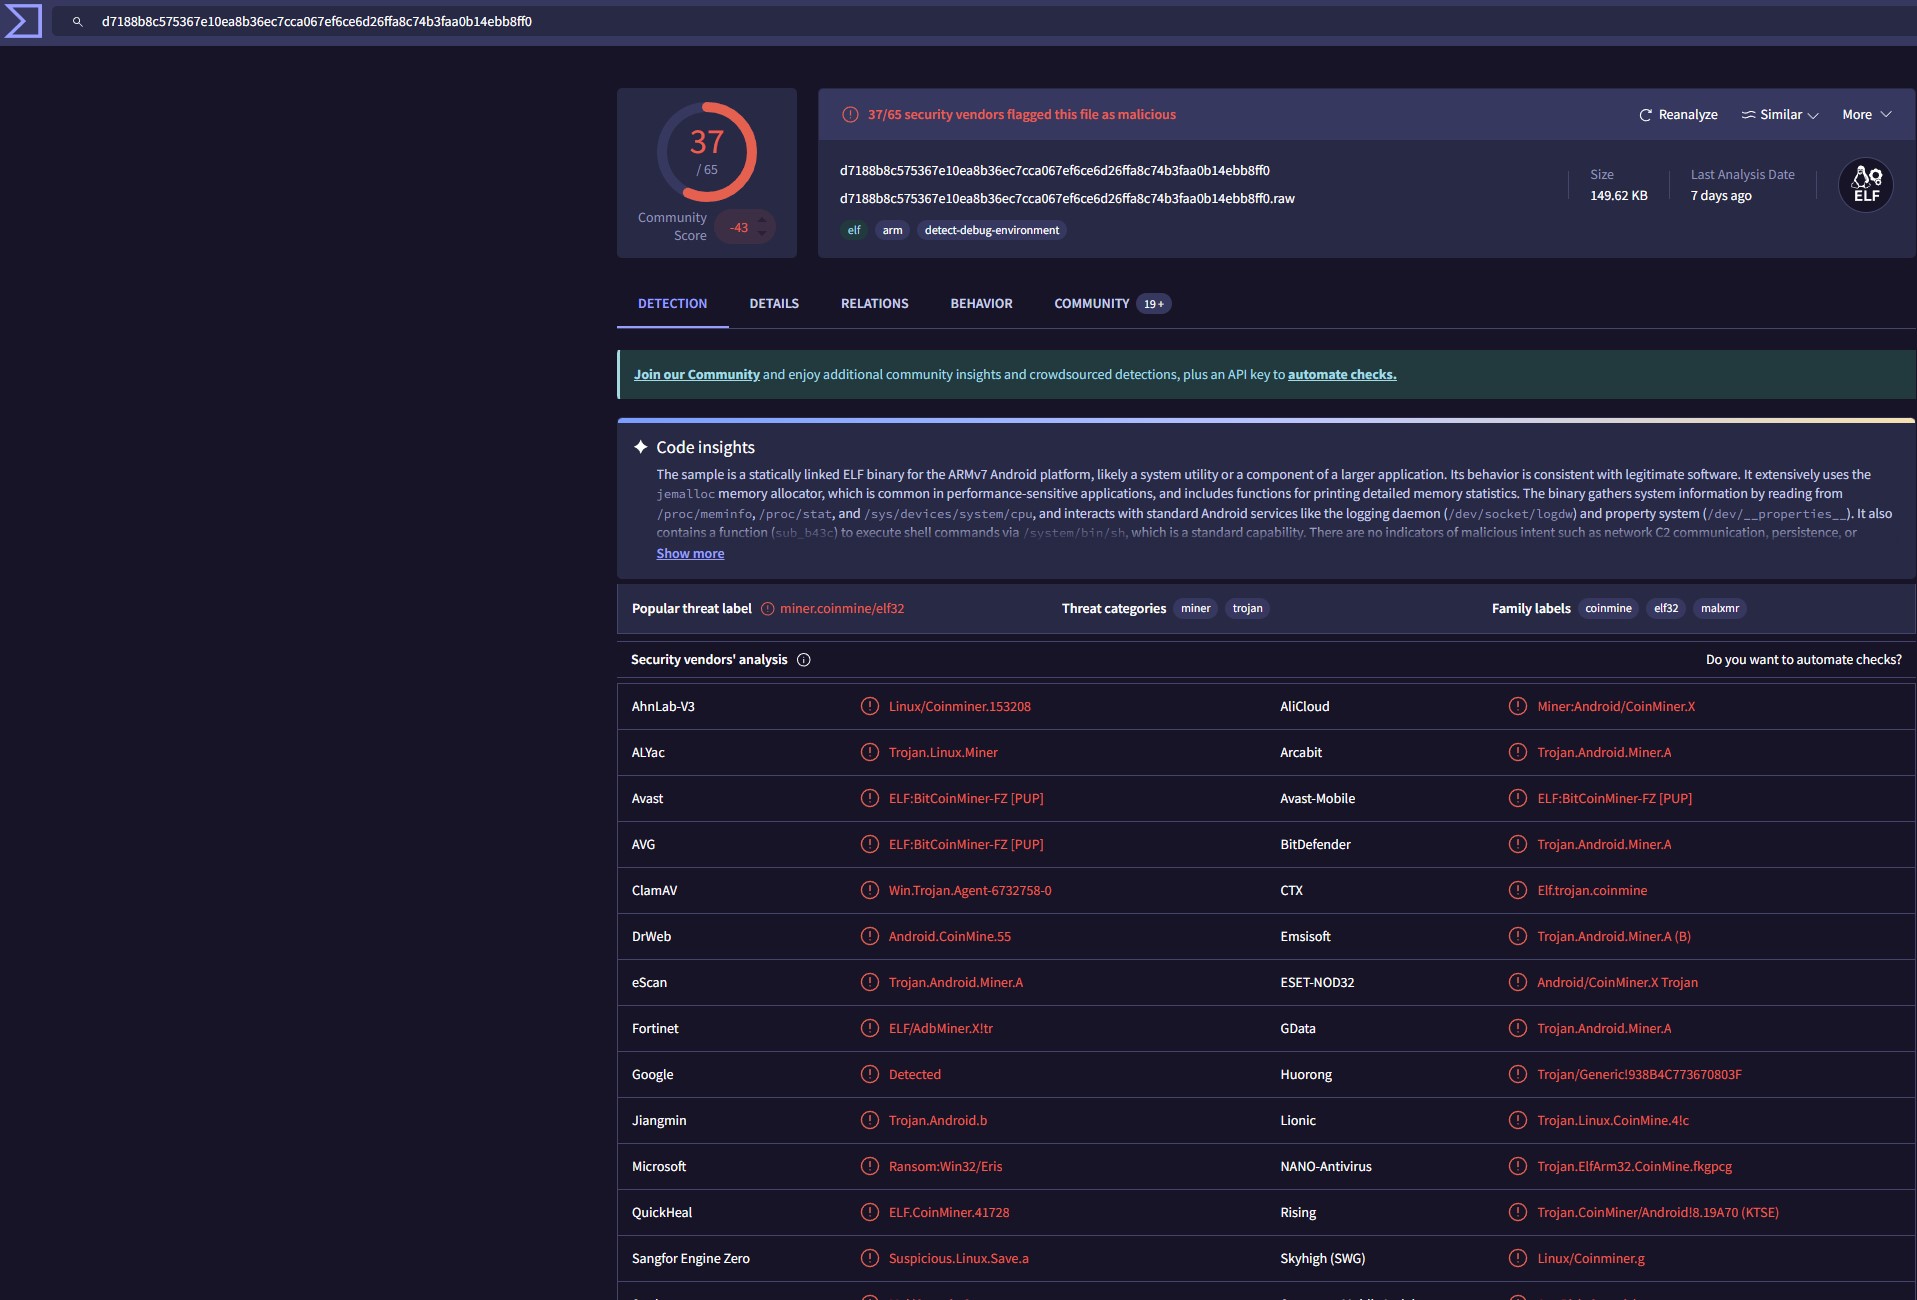
Task: Click ELF/AdbMiner.X!tr detection text
Action: 940,1028
